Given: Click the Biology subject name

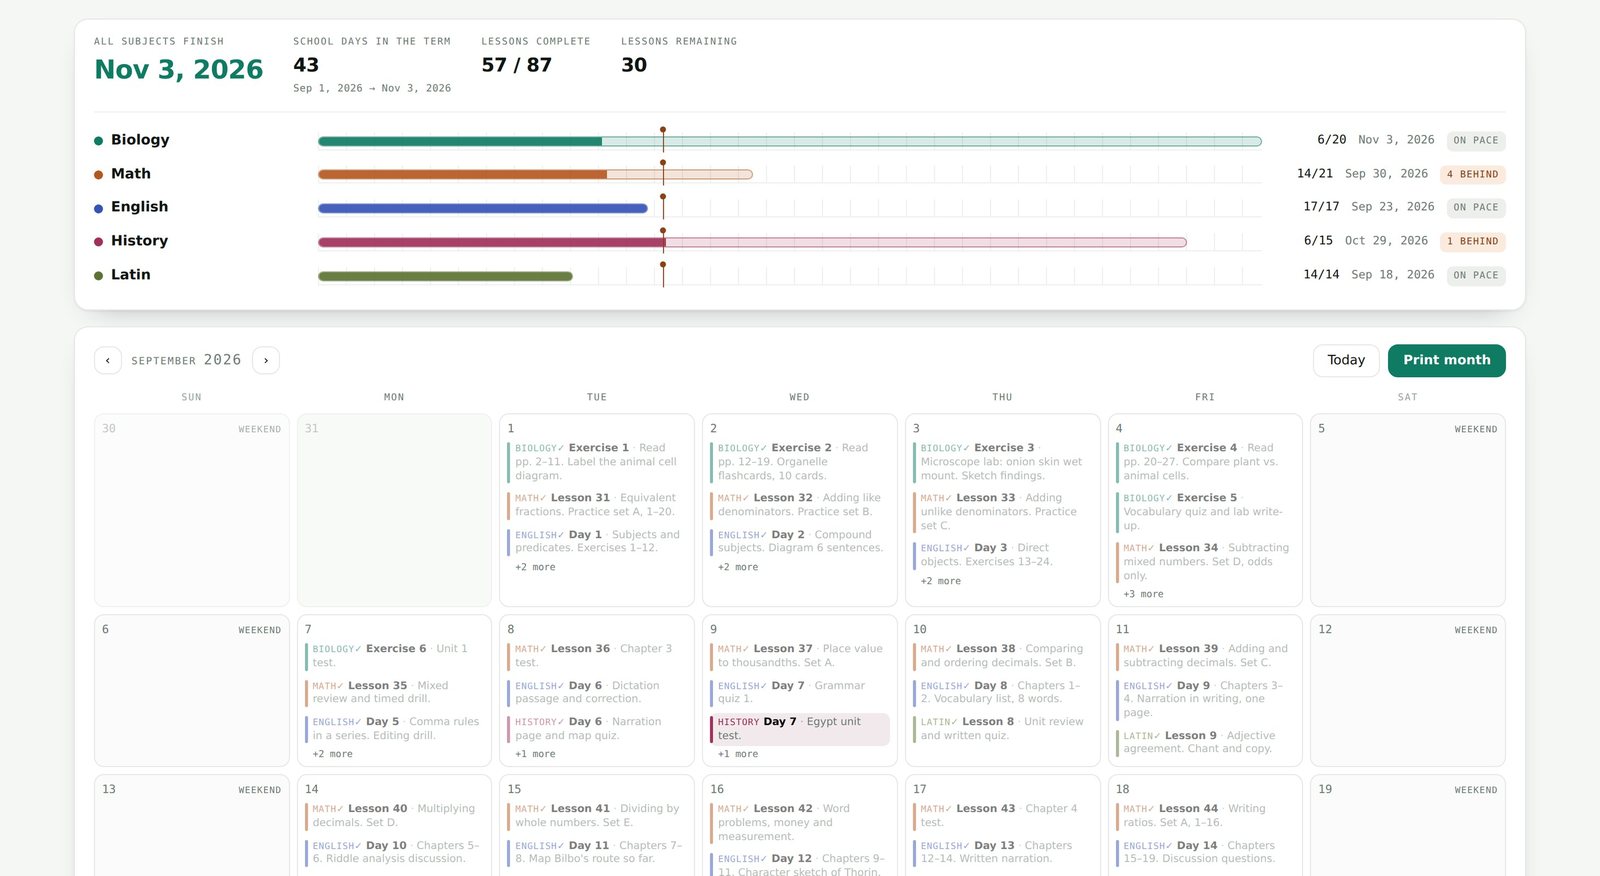Looking at the screenshot, I should coord(140,140).
